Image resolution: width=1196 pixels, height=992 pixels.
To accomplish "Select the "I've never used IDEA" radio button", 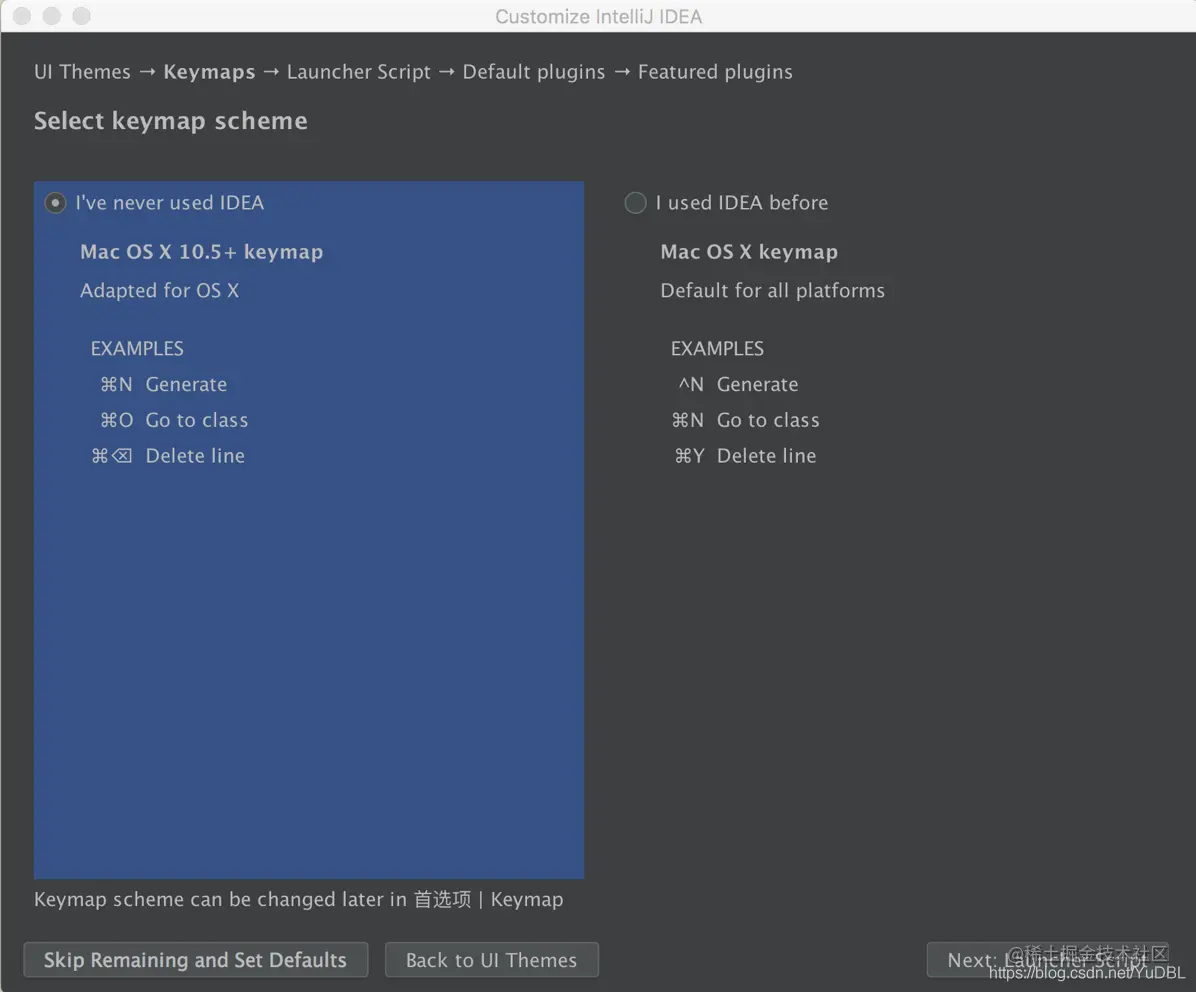I will [x=55, y=203].
